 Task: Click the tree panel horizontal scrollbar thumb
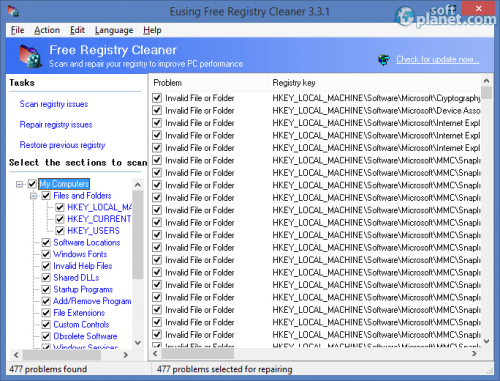point(62,355)
